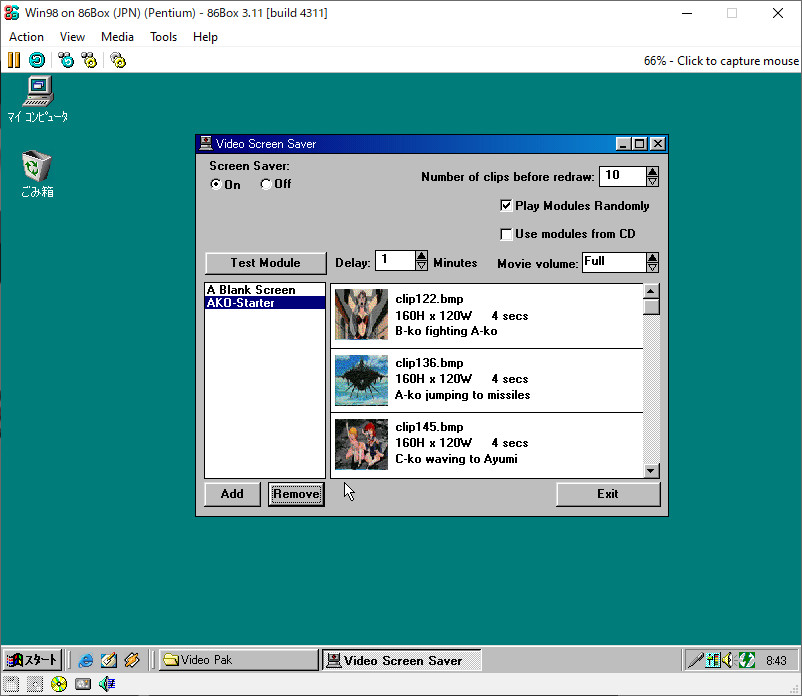Click the text 'A-ko jumping to missiles'
This screenshot has width=802, height=696.
point(462,395)
